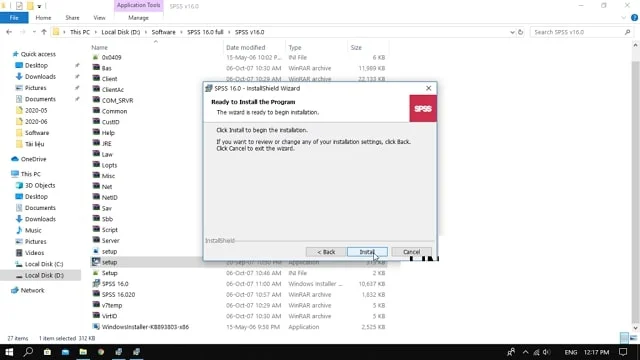Image resolution: width=640 pixels, height=360 pixels.
Task: Go up one folder level arrow
Action: (44, 32)
